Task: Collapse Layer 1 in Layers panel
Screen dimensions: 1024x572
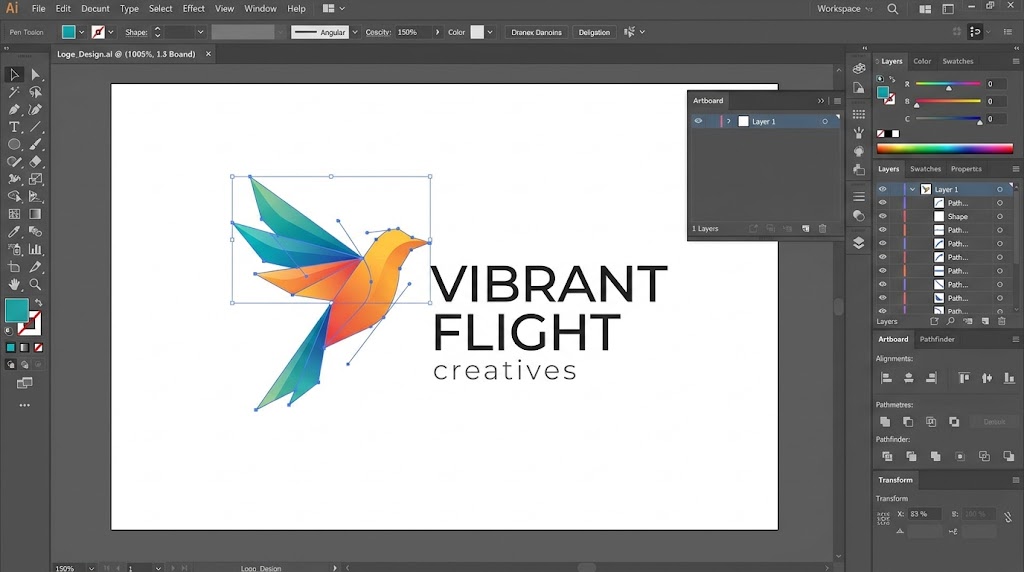Action: [x=912, y=189]
